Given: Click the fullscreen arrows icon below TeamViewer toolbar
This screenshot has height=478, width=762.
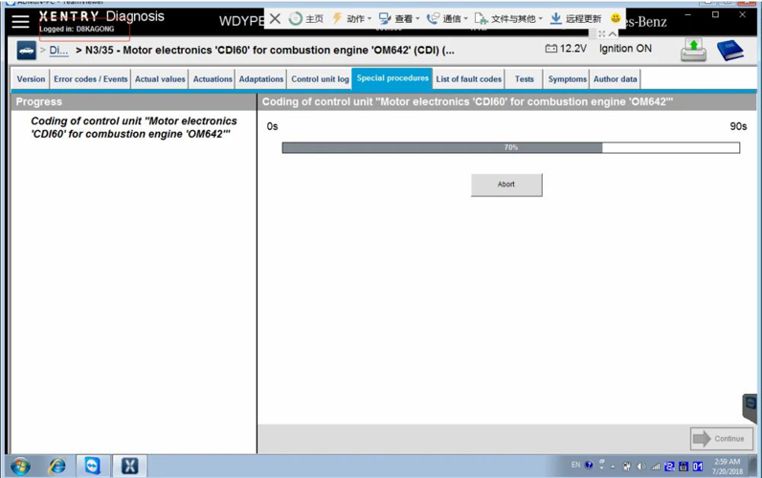Looking at the screenshot, I should (x=602, y=34).
